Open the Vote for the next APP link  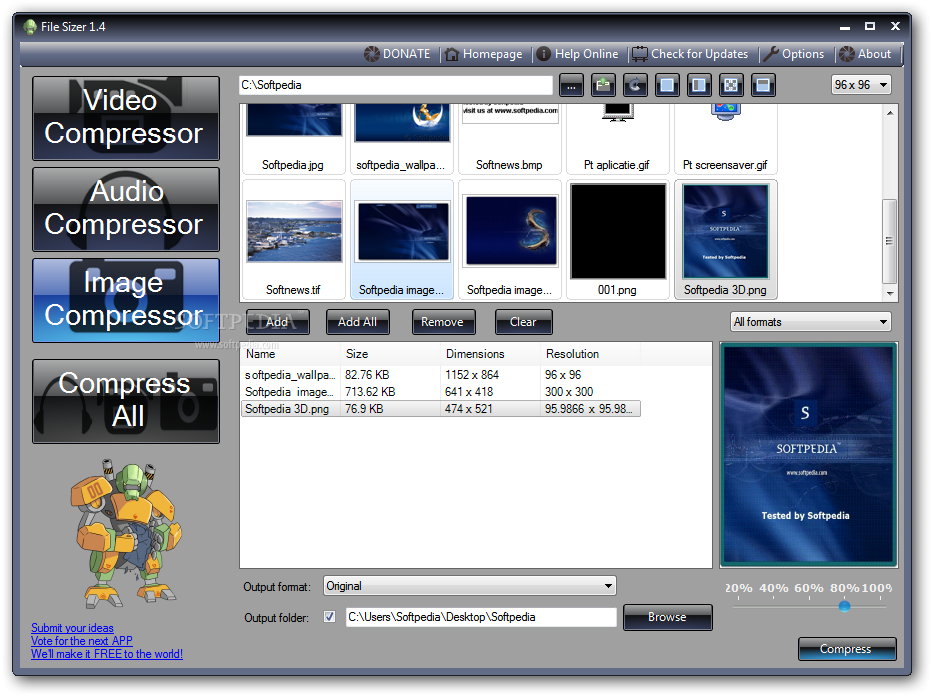[x=81, y=641]
